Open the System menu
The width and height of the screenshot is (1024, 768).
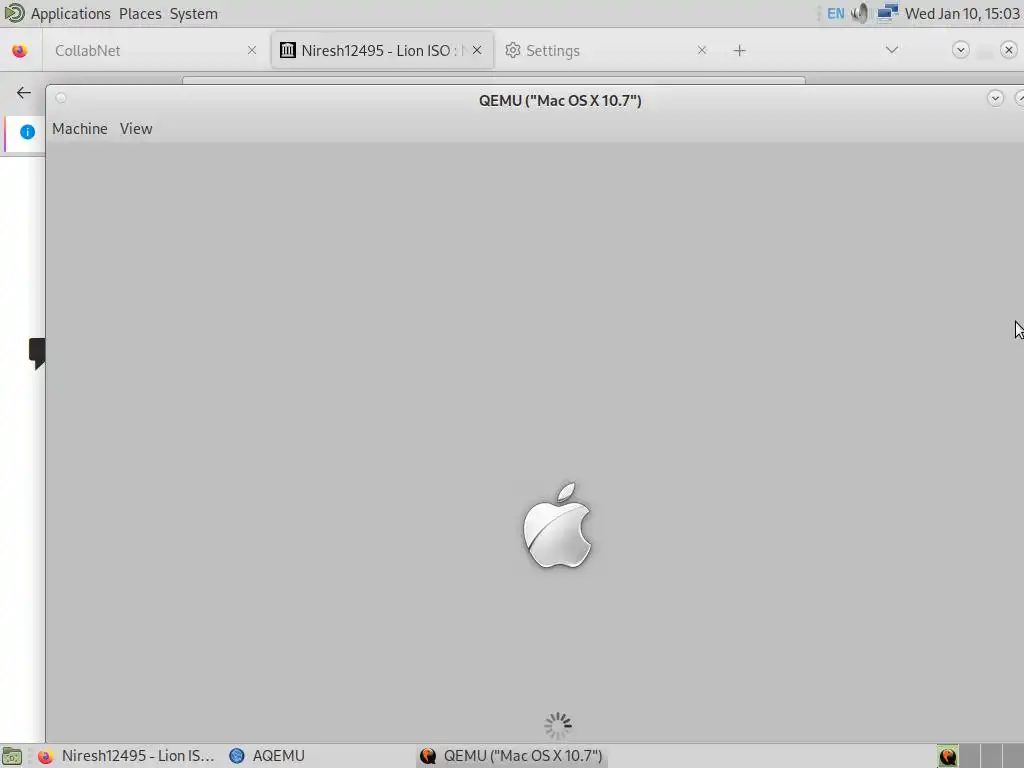click(x=193, y=14)
